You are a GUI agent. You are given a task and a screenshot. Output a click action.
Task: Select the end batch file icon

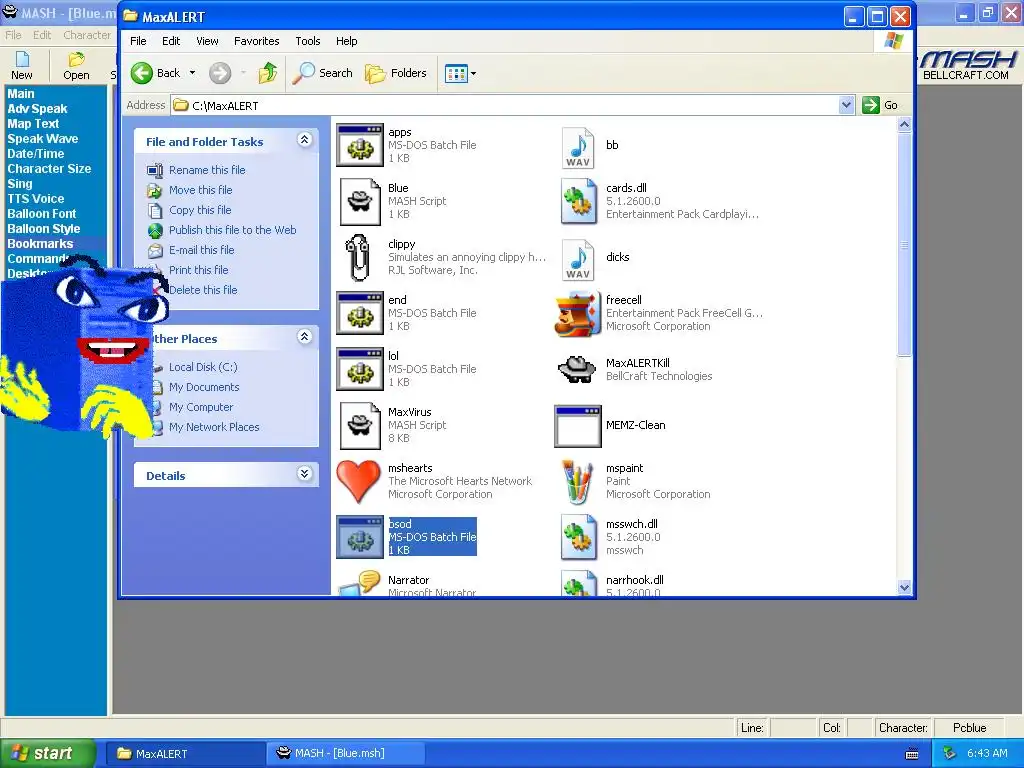point(359,313)
